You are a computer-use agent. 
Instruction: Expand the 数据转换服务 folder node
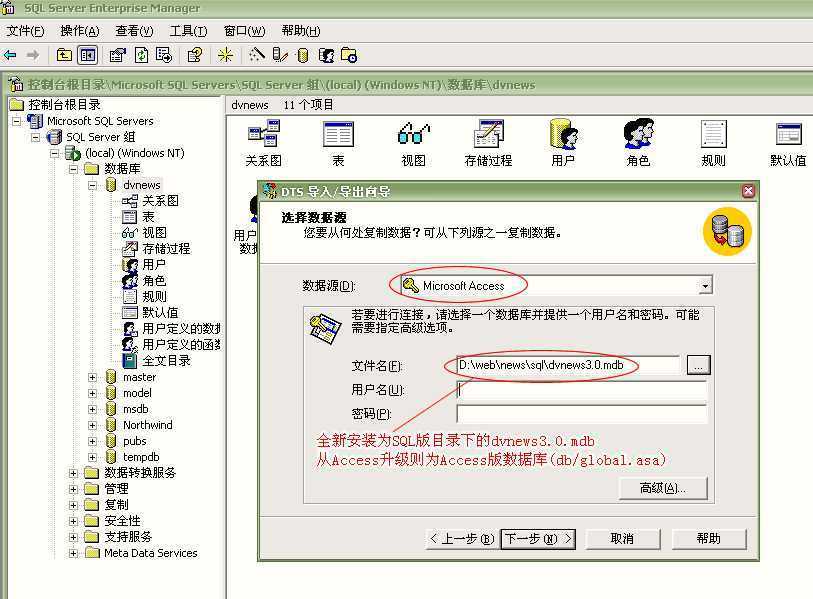coord(73,473)
